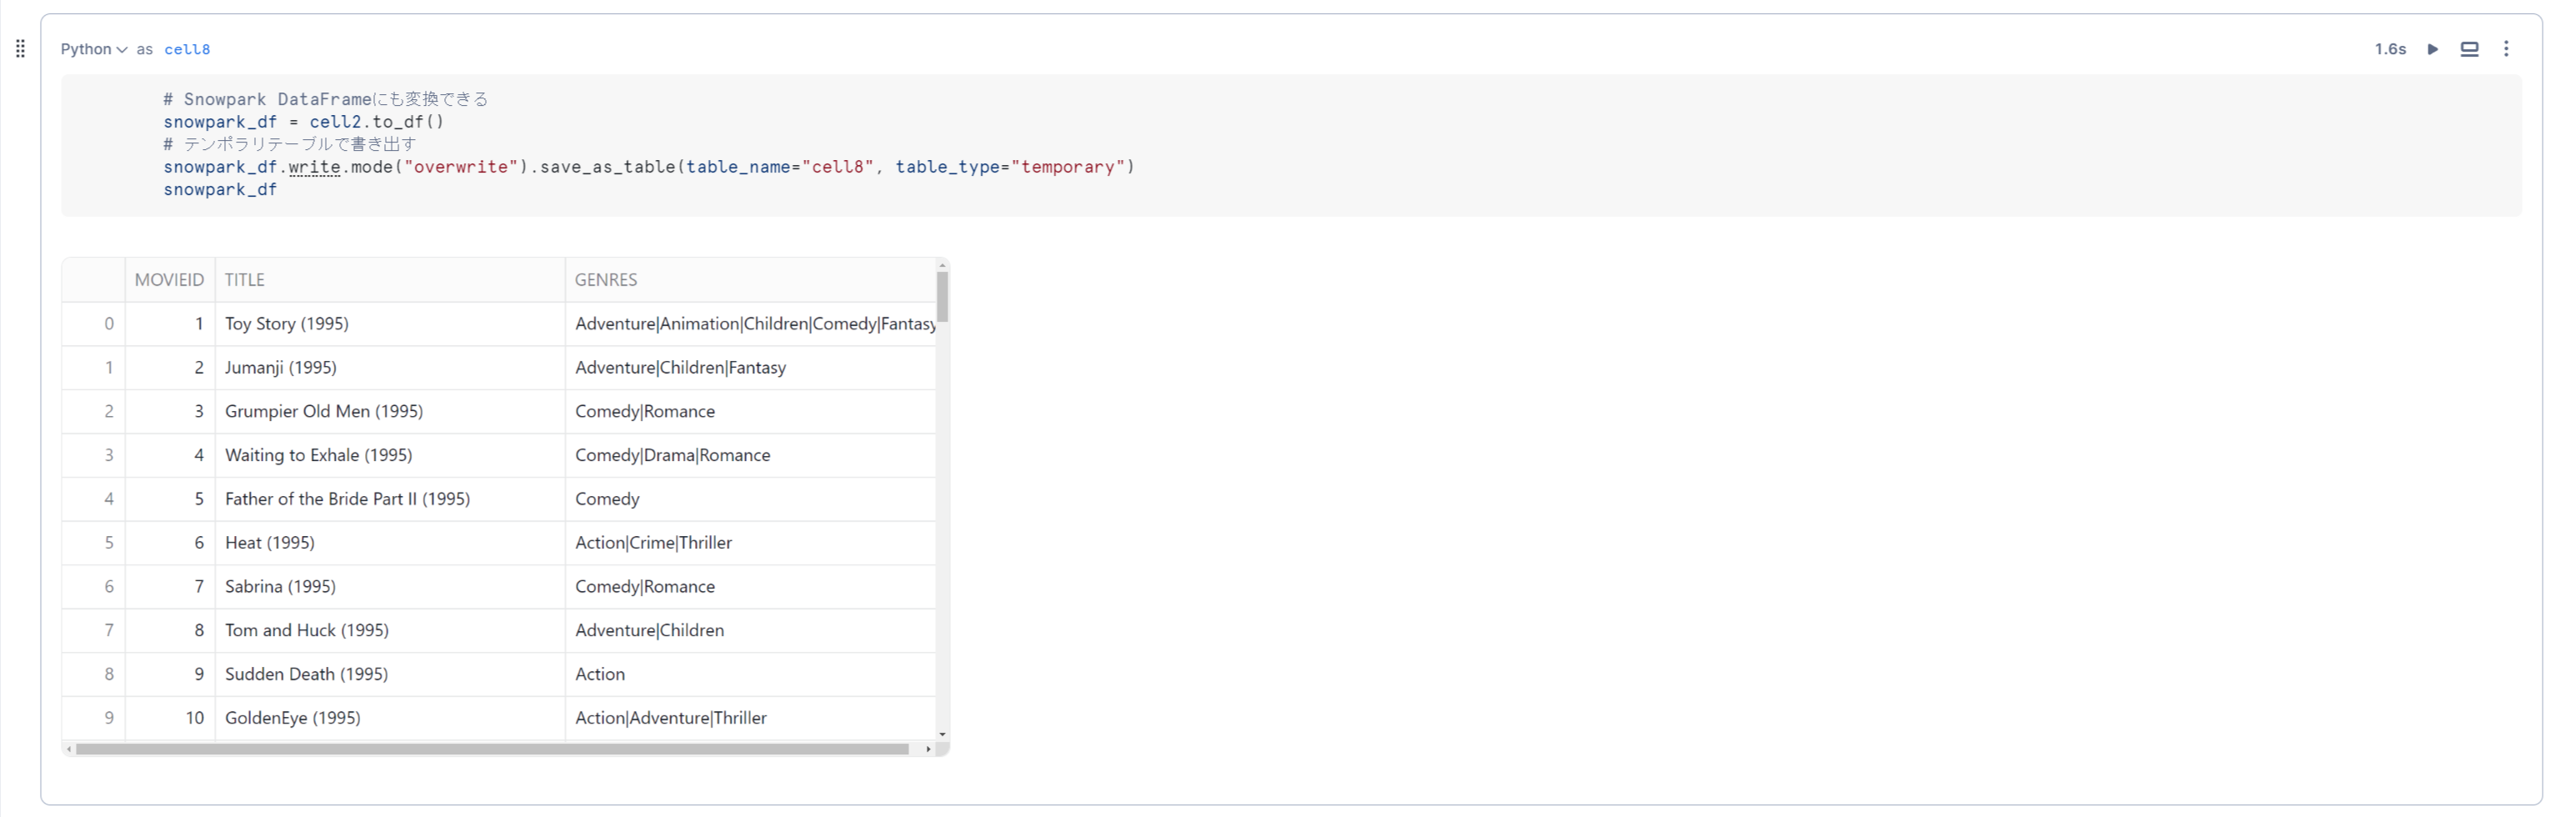This screenshot has height=817, width=2576.
Task: Select the Toy Story (1995) title cell
Action: pyautogui.click(x=287, y=324)
